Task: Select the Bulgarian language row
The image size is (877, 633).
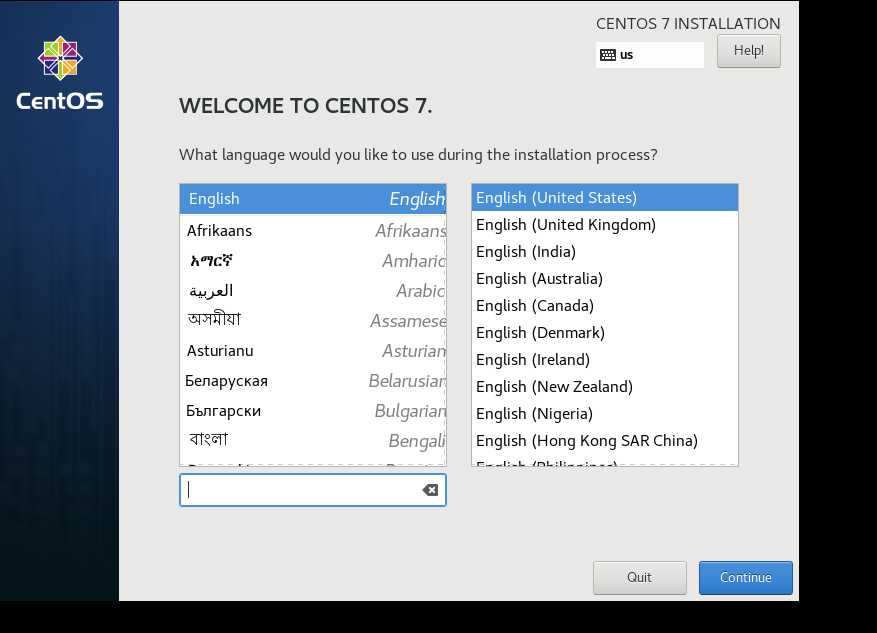Action: tap(313, 411)
